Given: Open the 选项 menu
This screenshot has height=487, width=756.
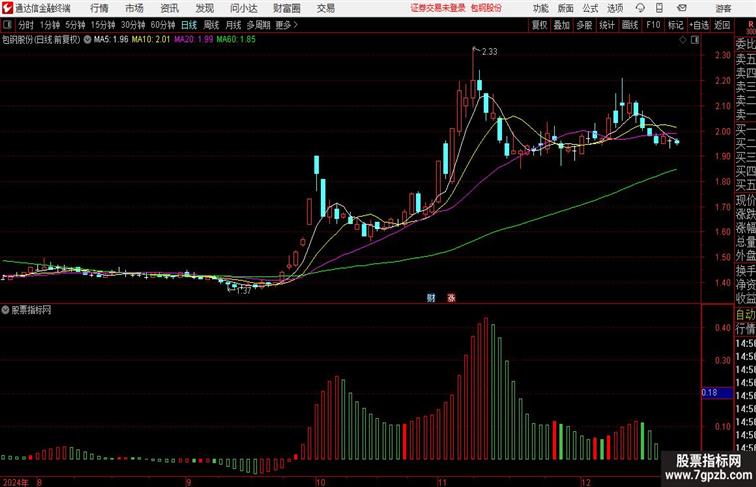Looking at the screenshot, I should (x=615, y=8).
